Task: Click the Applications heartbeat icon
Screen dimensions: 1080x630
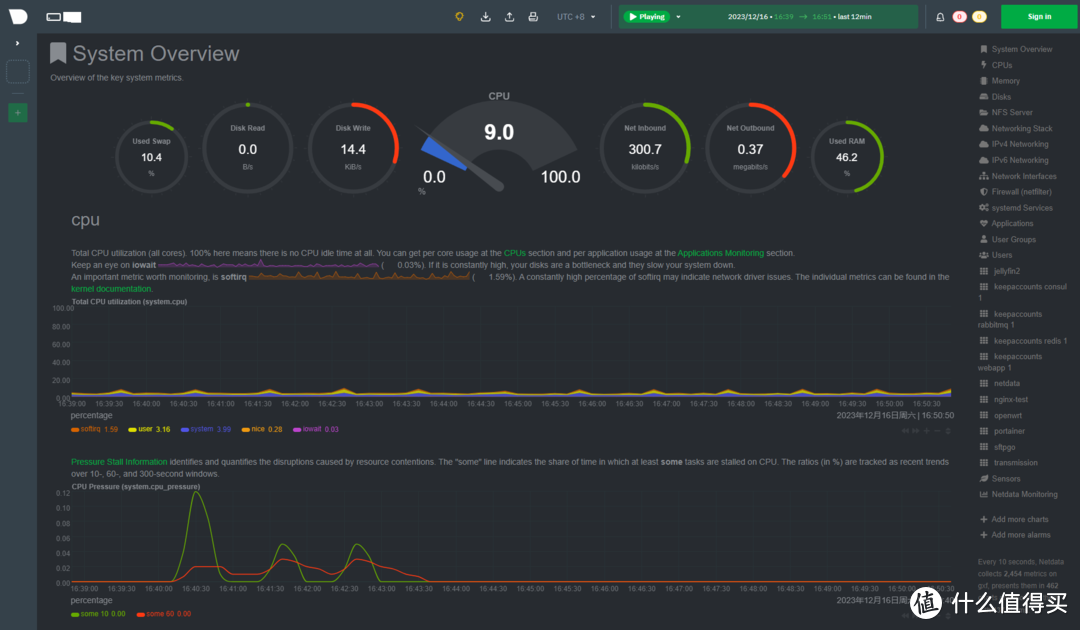Action: coord(984,223)
